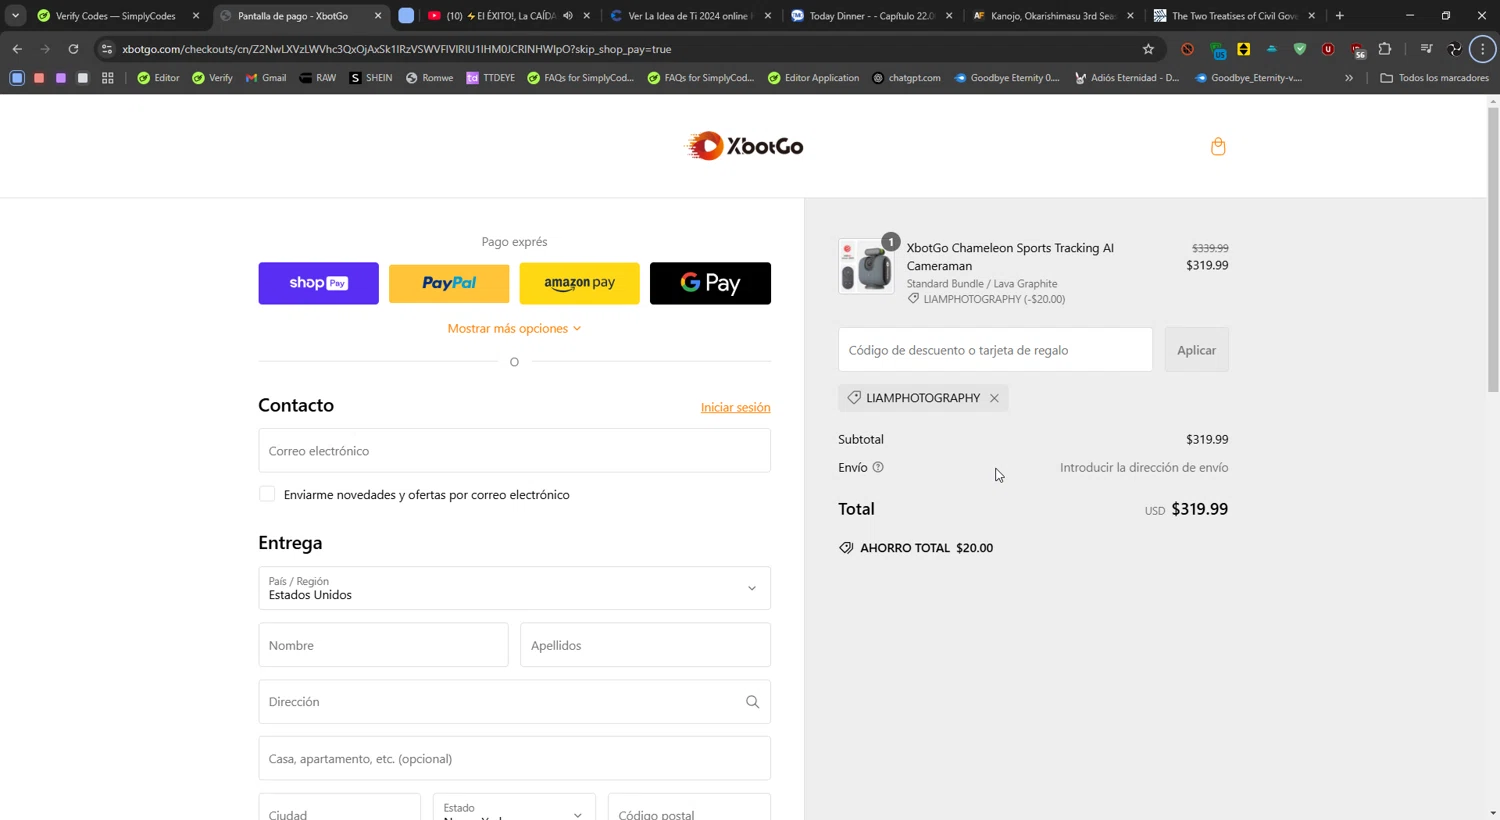Click the apartment optional address field
The width and height of the screenshot is (1500, 820).
tap(514, 758)
